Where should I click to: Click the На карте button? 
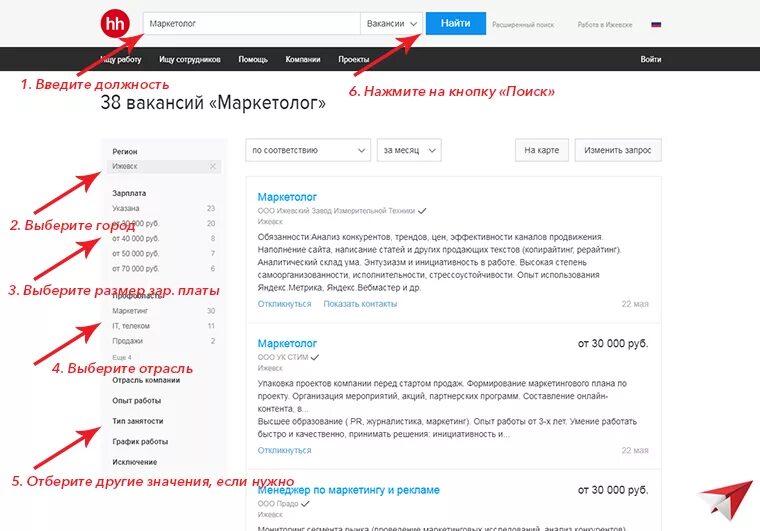click(541, 150)
